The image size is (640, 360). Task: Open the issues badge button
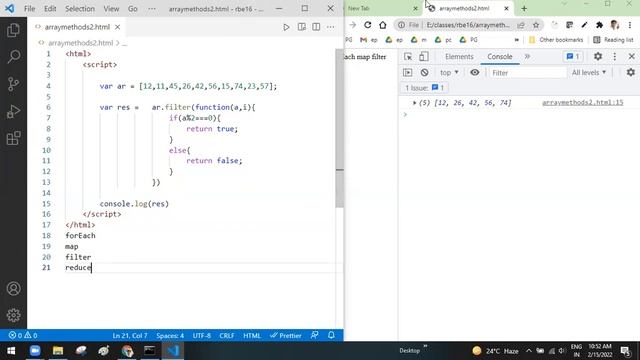573,56
